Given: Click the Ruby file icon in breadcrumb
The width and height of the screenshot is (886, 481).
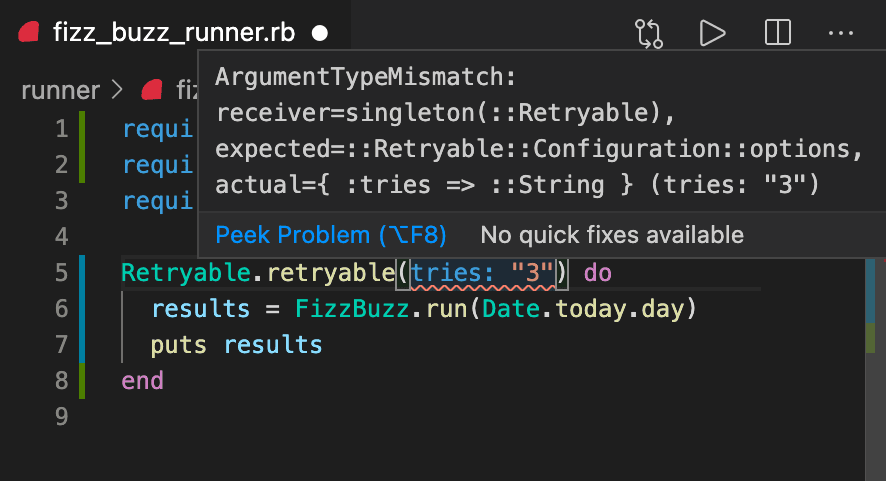Looking at the screenshot, I should pyautogui.click(x=152, y=90).
